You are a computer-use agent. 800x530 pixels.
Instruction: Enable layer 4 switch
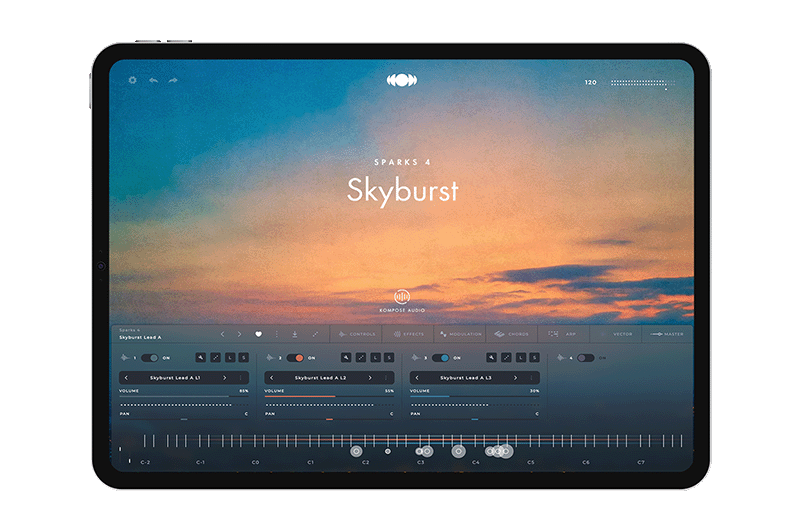[x=586, y=358]
